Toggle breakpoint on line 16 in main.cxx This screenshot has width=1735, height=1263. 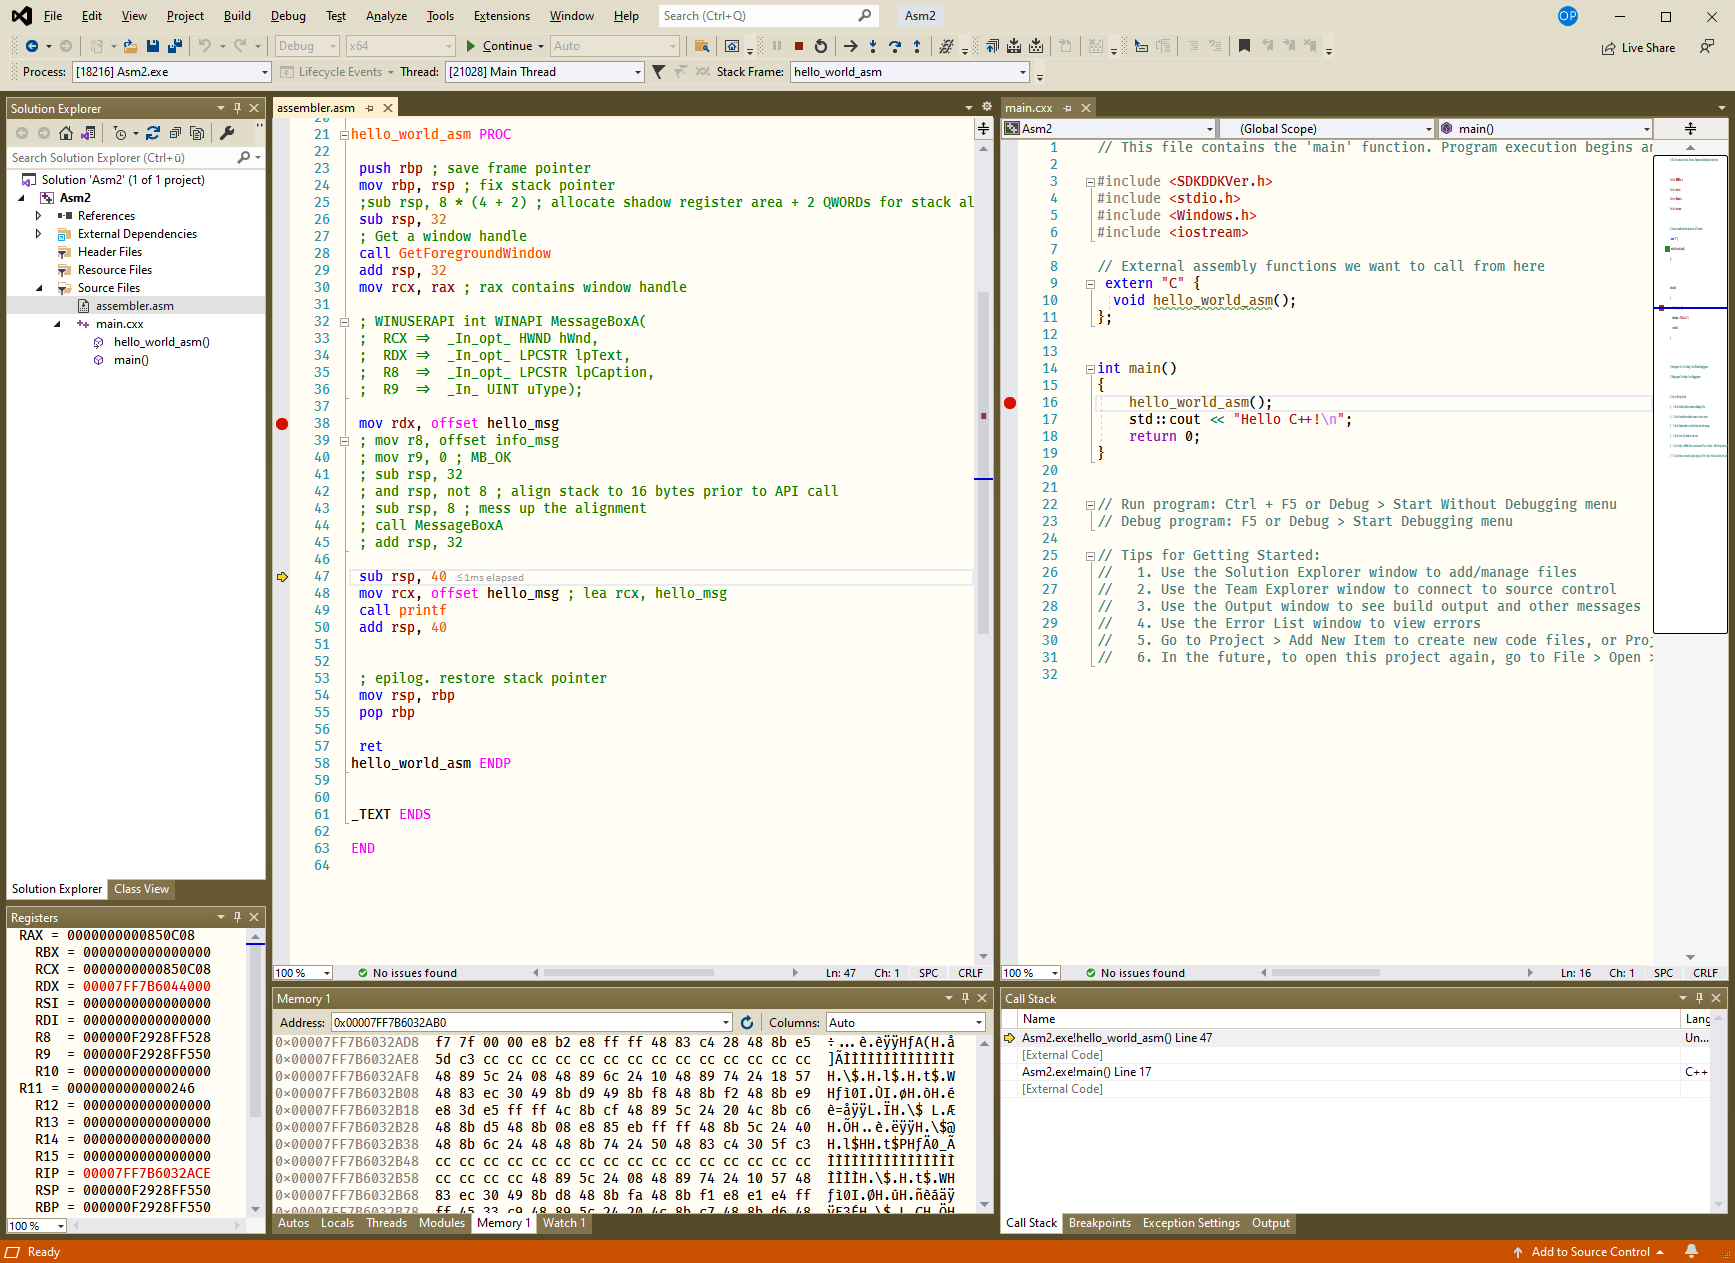click(1010, 403)
